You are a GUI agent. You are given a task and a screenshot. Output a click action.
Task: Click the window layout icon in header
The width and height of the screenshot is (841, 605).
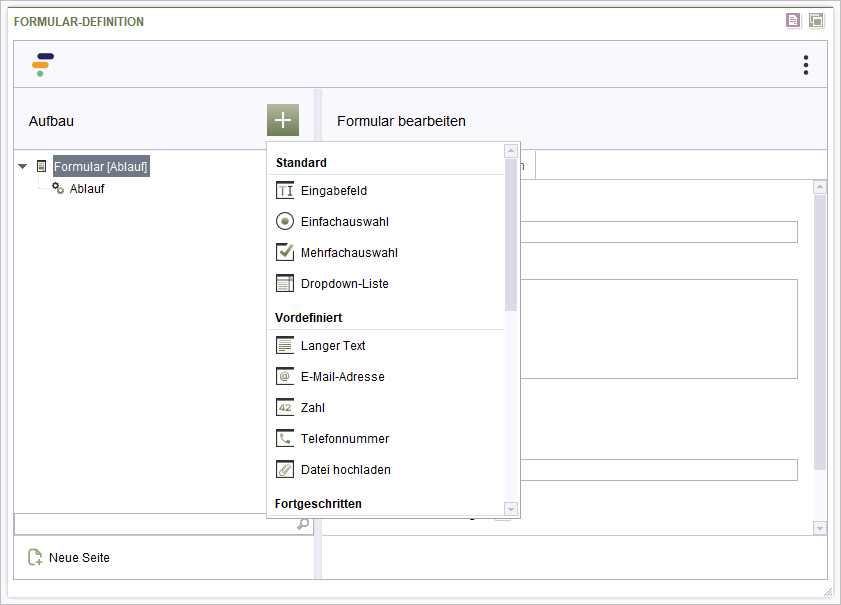click(x=816, y=20)
